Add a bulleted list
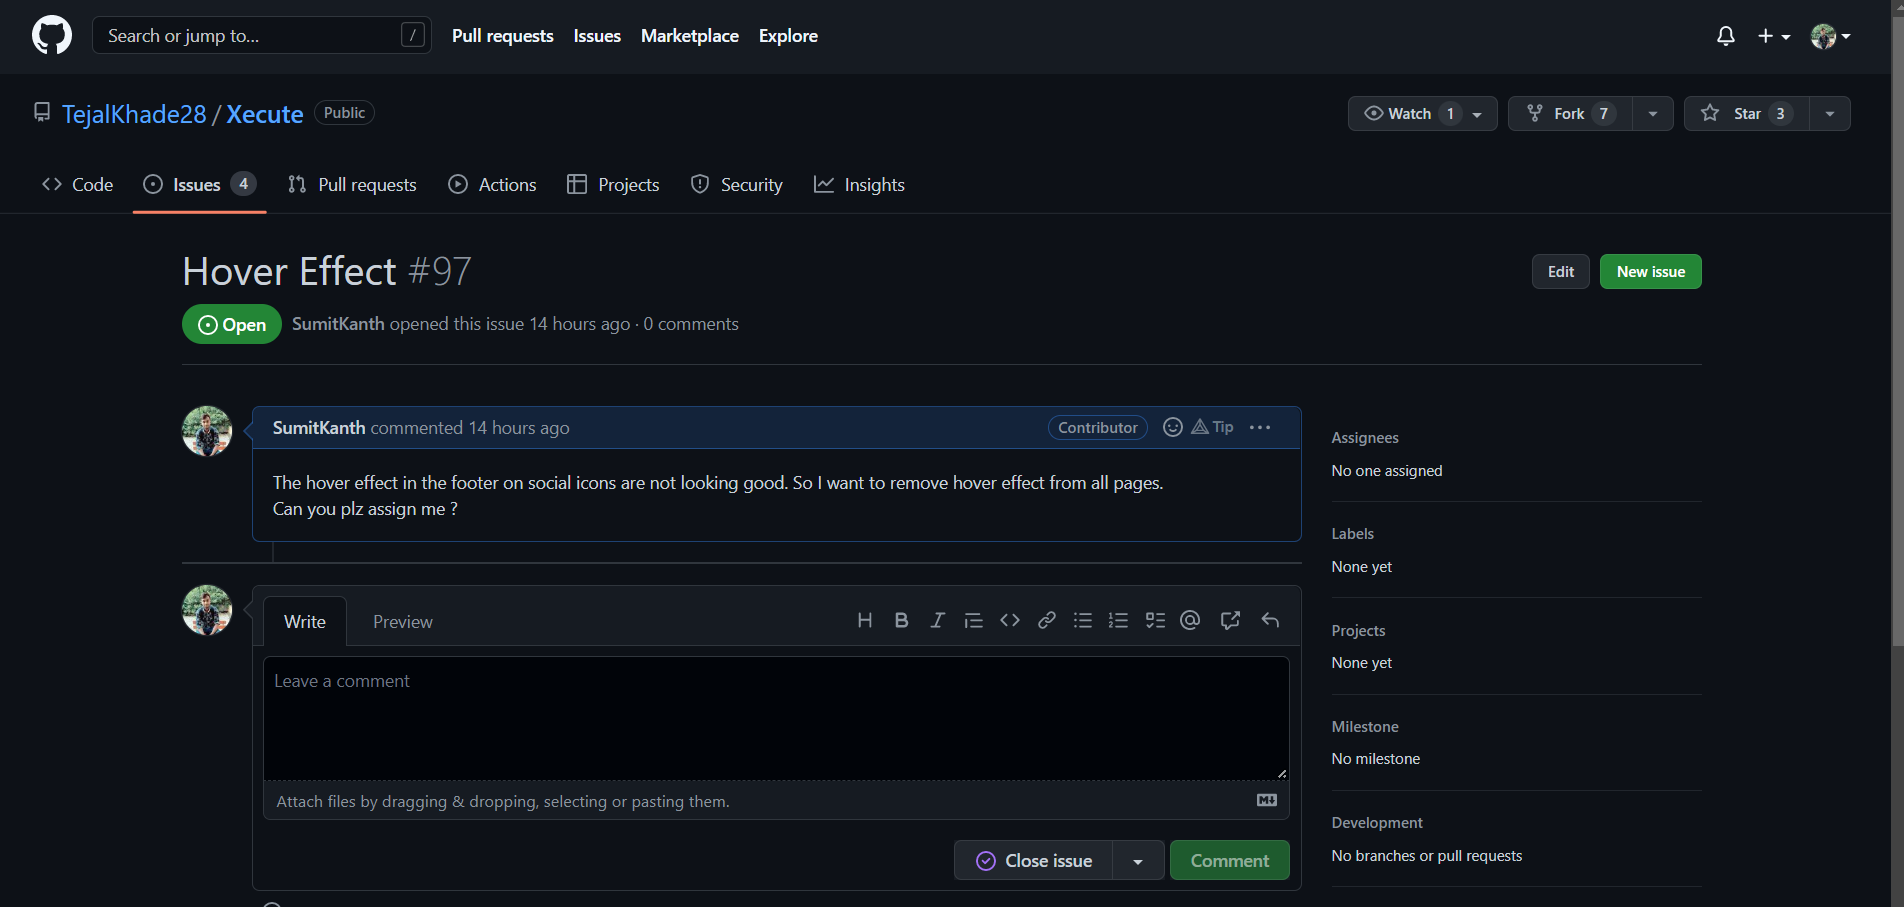 tap(1083, 620)
